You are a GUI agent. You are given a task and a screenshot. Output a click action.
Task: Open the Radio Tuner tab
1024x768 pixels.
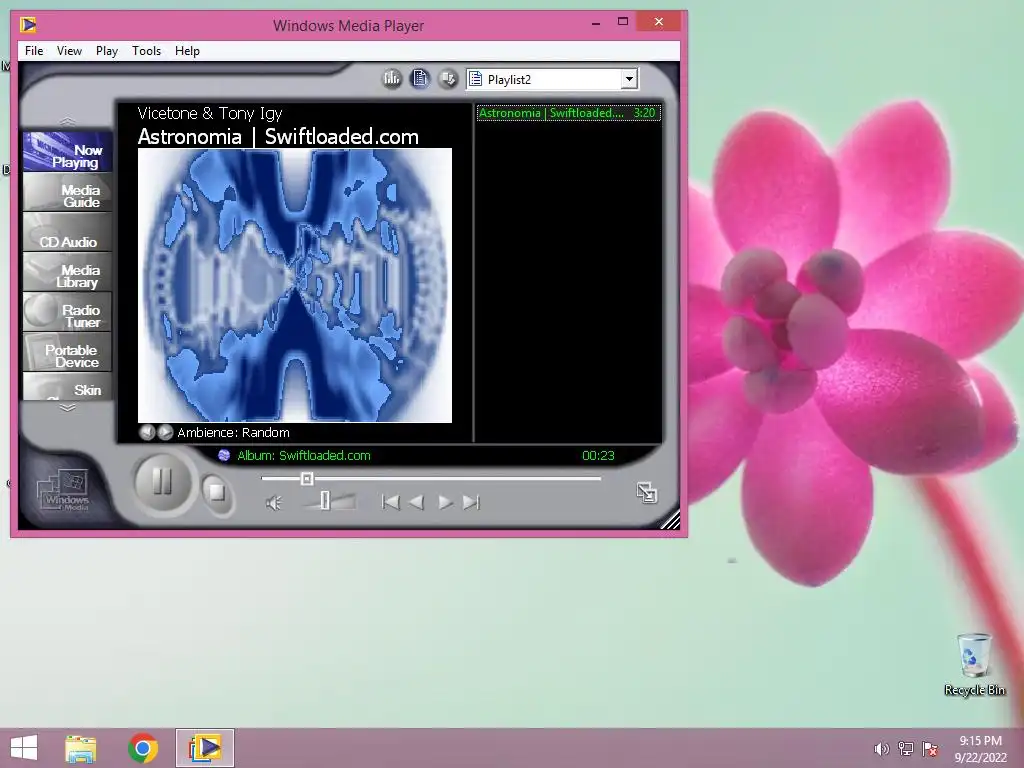tap(67, 313)
